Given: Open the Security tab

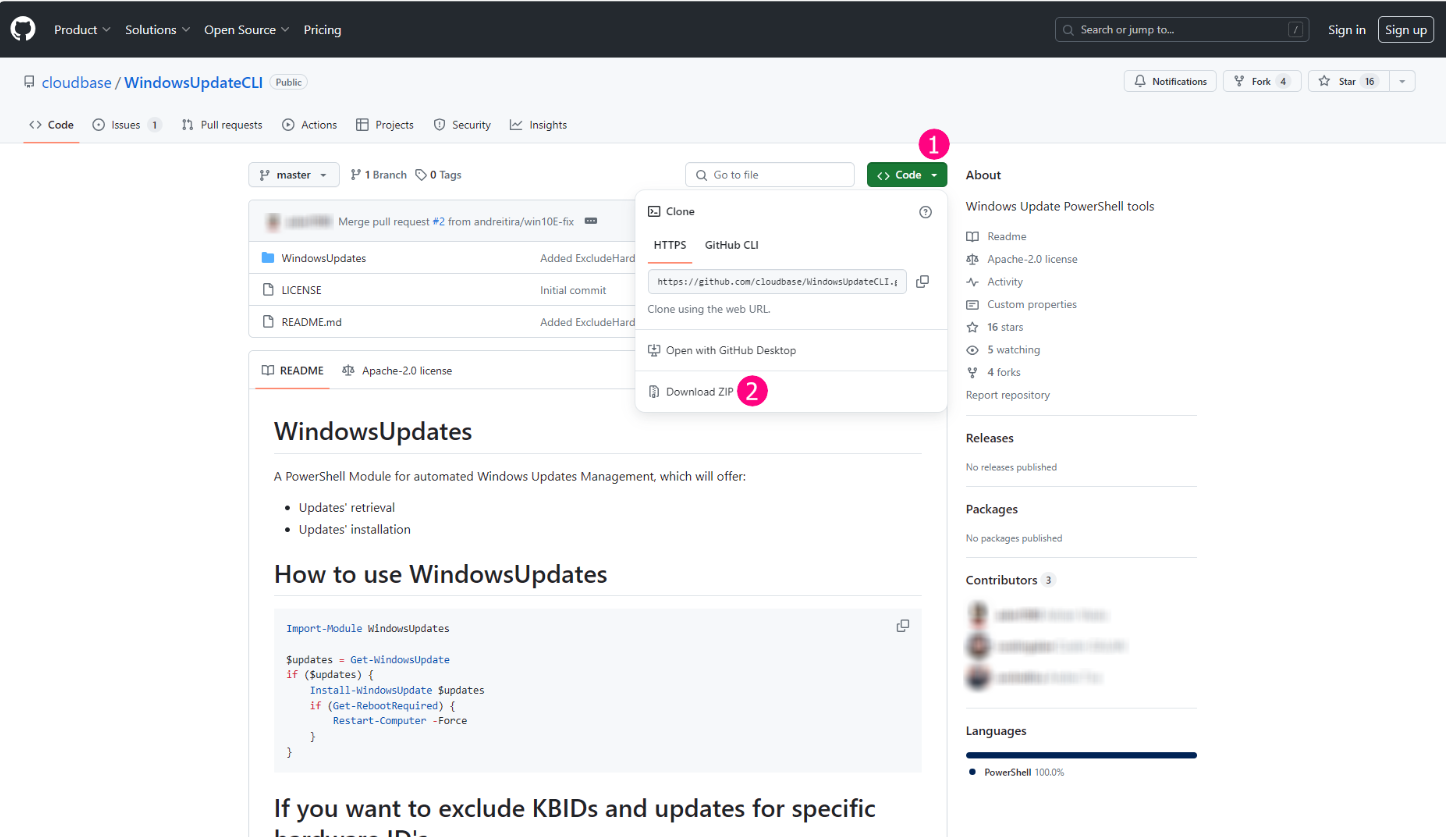Looking at the screenshot, I should click(462, 125).
